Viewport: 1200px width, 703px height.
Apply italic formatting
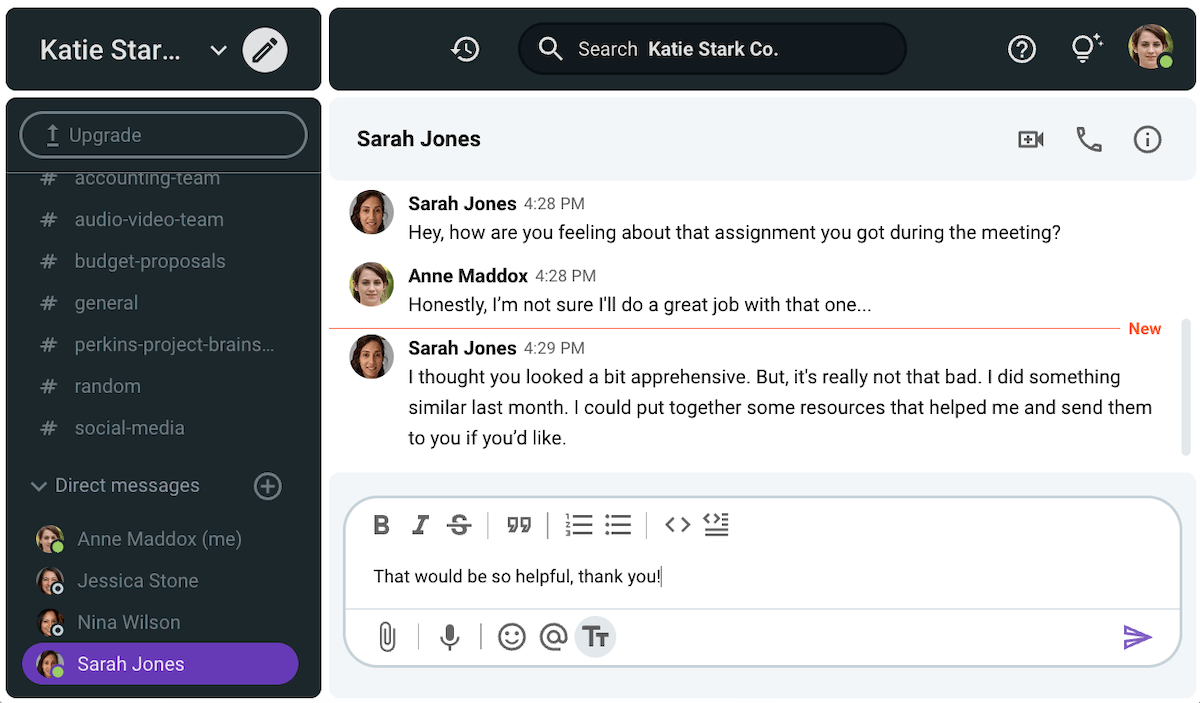421,525
